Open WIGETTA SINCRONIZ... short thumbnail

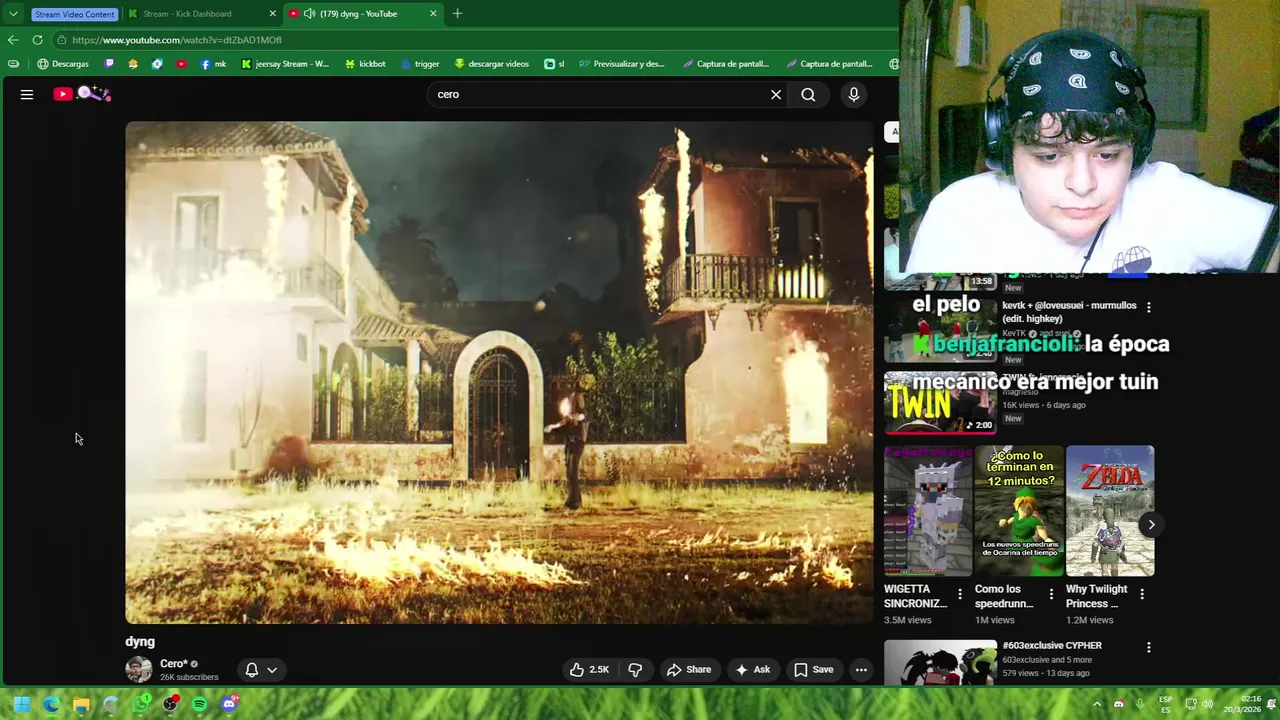point(928,511)
